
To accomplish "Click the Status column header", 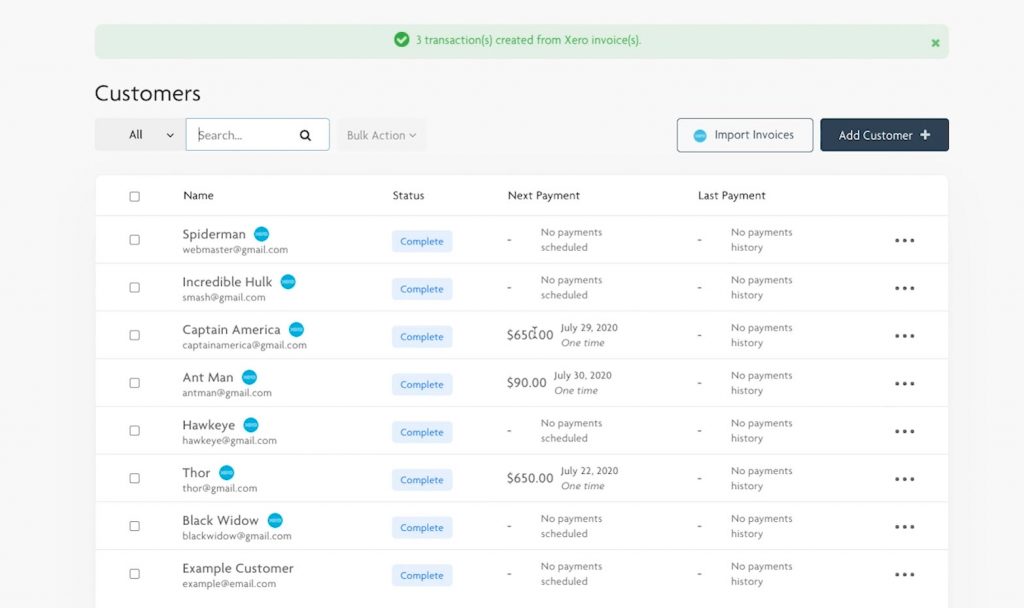I will (x=408, y=195).
